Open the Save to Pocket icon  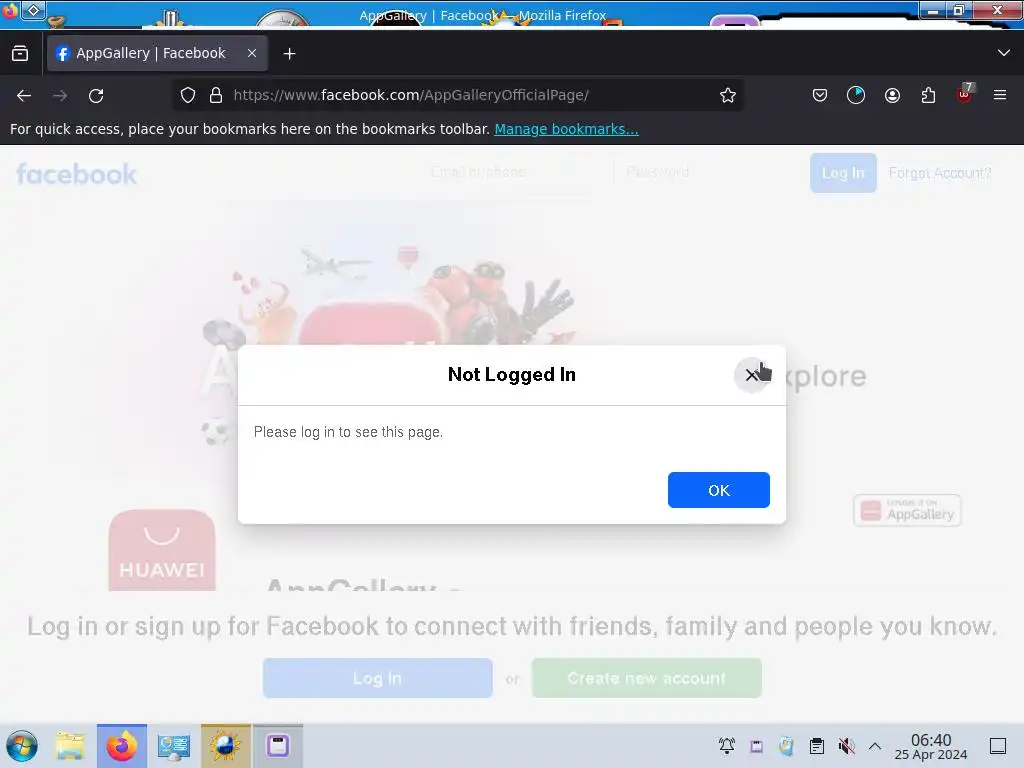click(x=820, y=95)
